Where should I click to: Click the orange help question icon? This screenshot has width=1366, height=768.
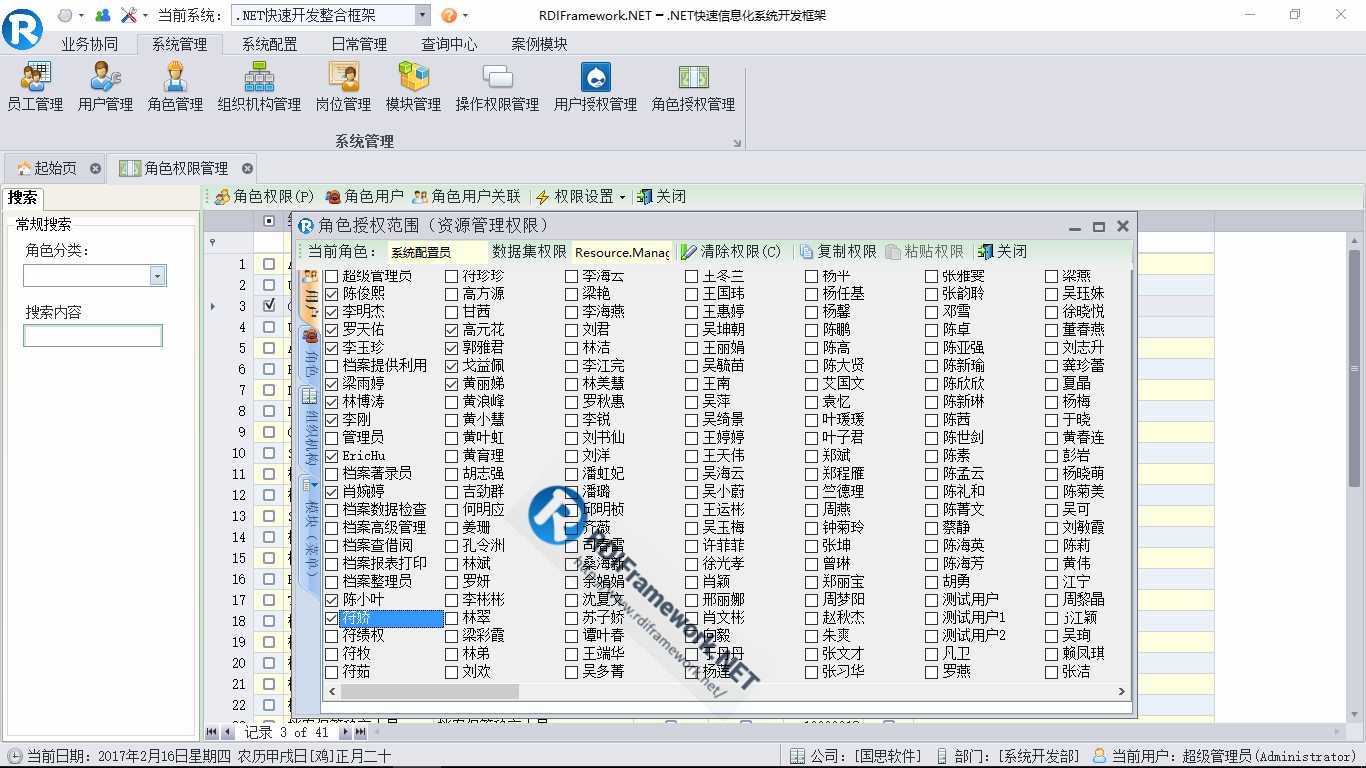449,15
